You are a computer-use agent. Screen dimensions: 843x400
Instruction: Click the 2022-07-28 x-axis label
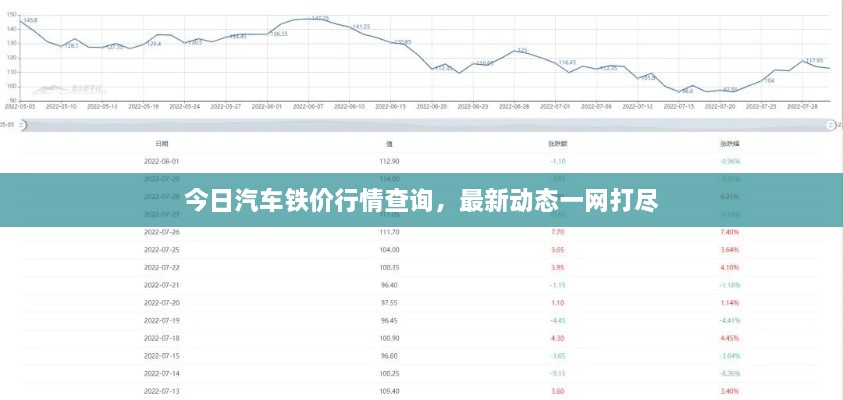pyautogui.click(x=802, y=106)
